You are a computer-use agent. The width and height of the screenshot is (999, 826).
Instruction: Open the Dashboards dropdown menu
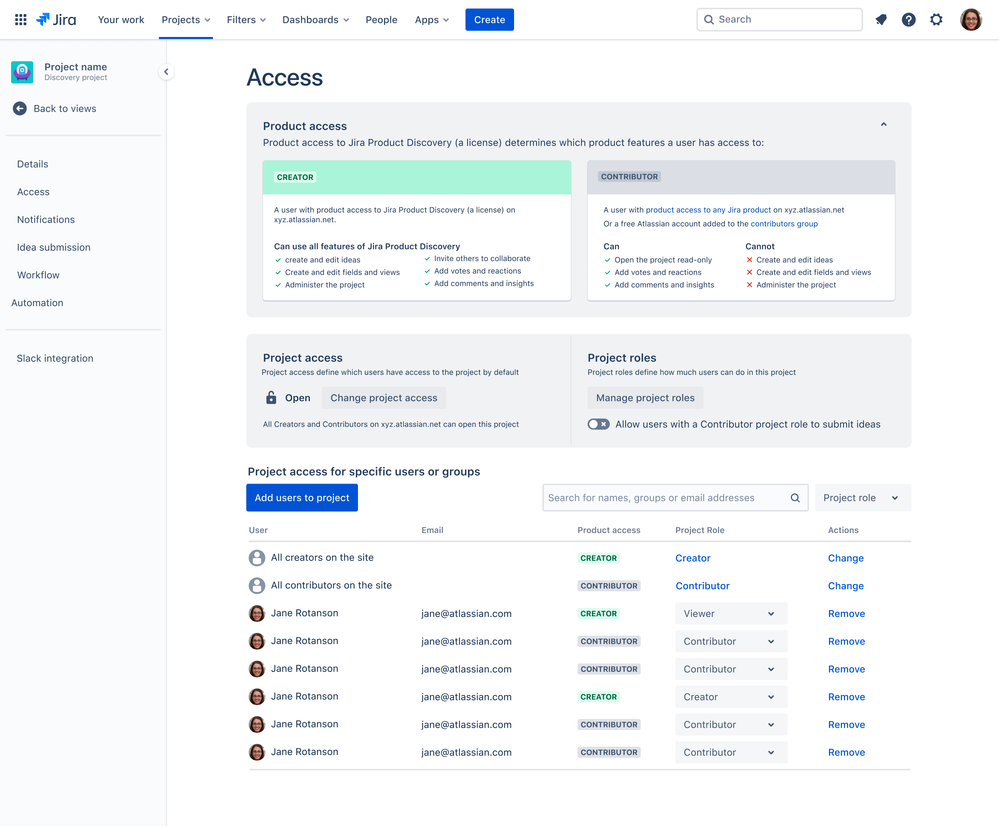pyautogui.click(x=315, y=20)
